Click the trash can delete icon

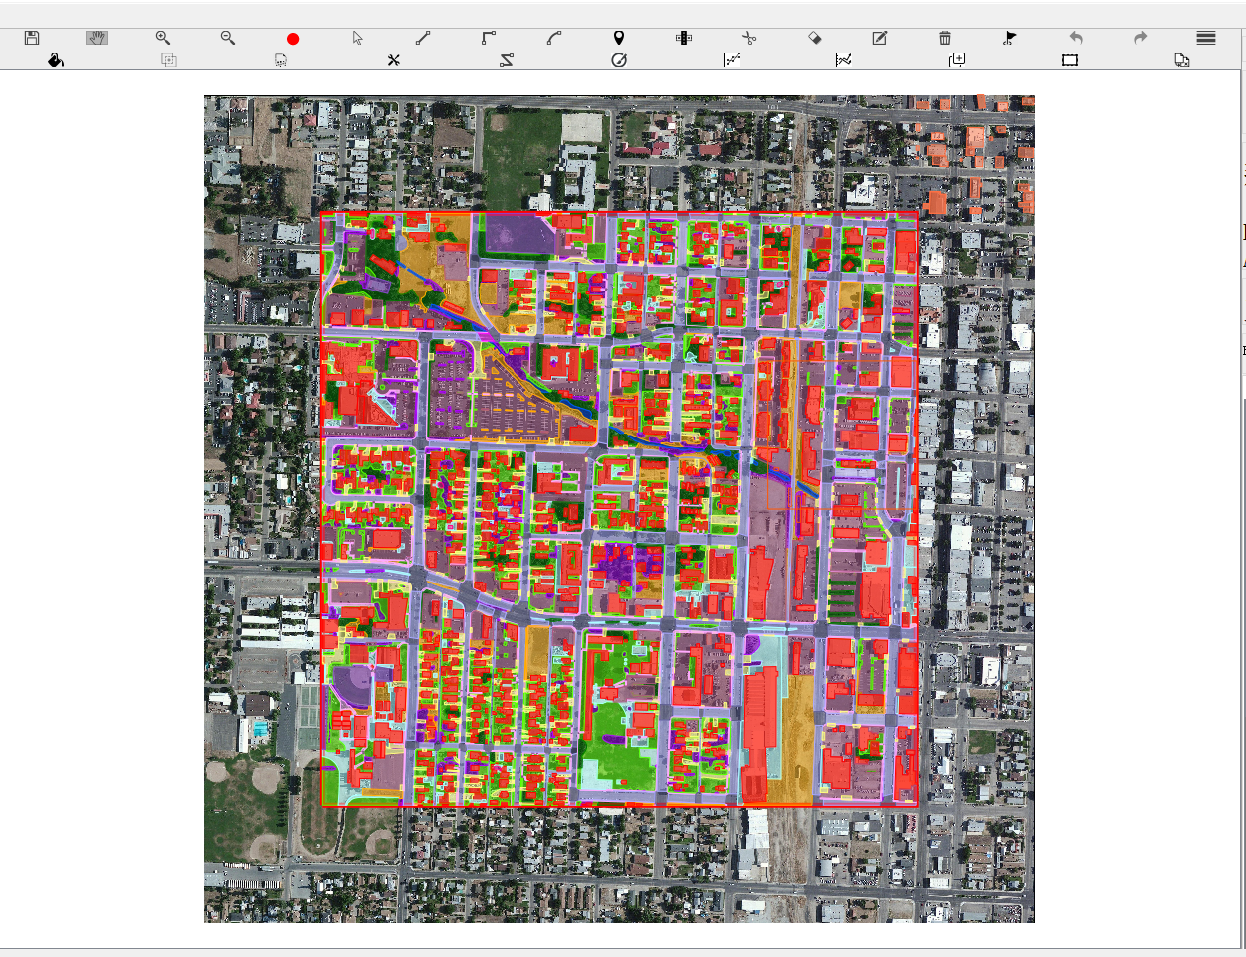pyautogui.click(x=945, y=38)
